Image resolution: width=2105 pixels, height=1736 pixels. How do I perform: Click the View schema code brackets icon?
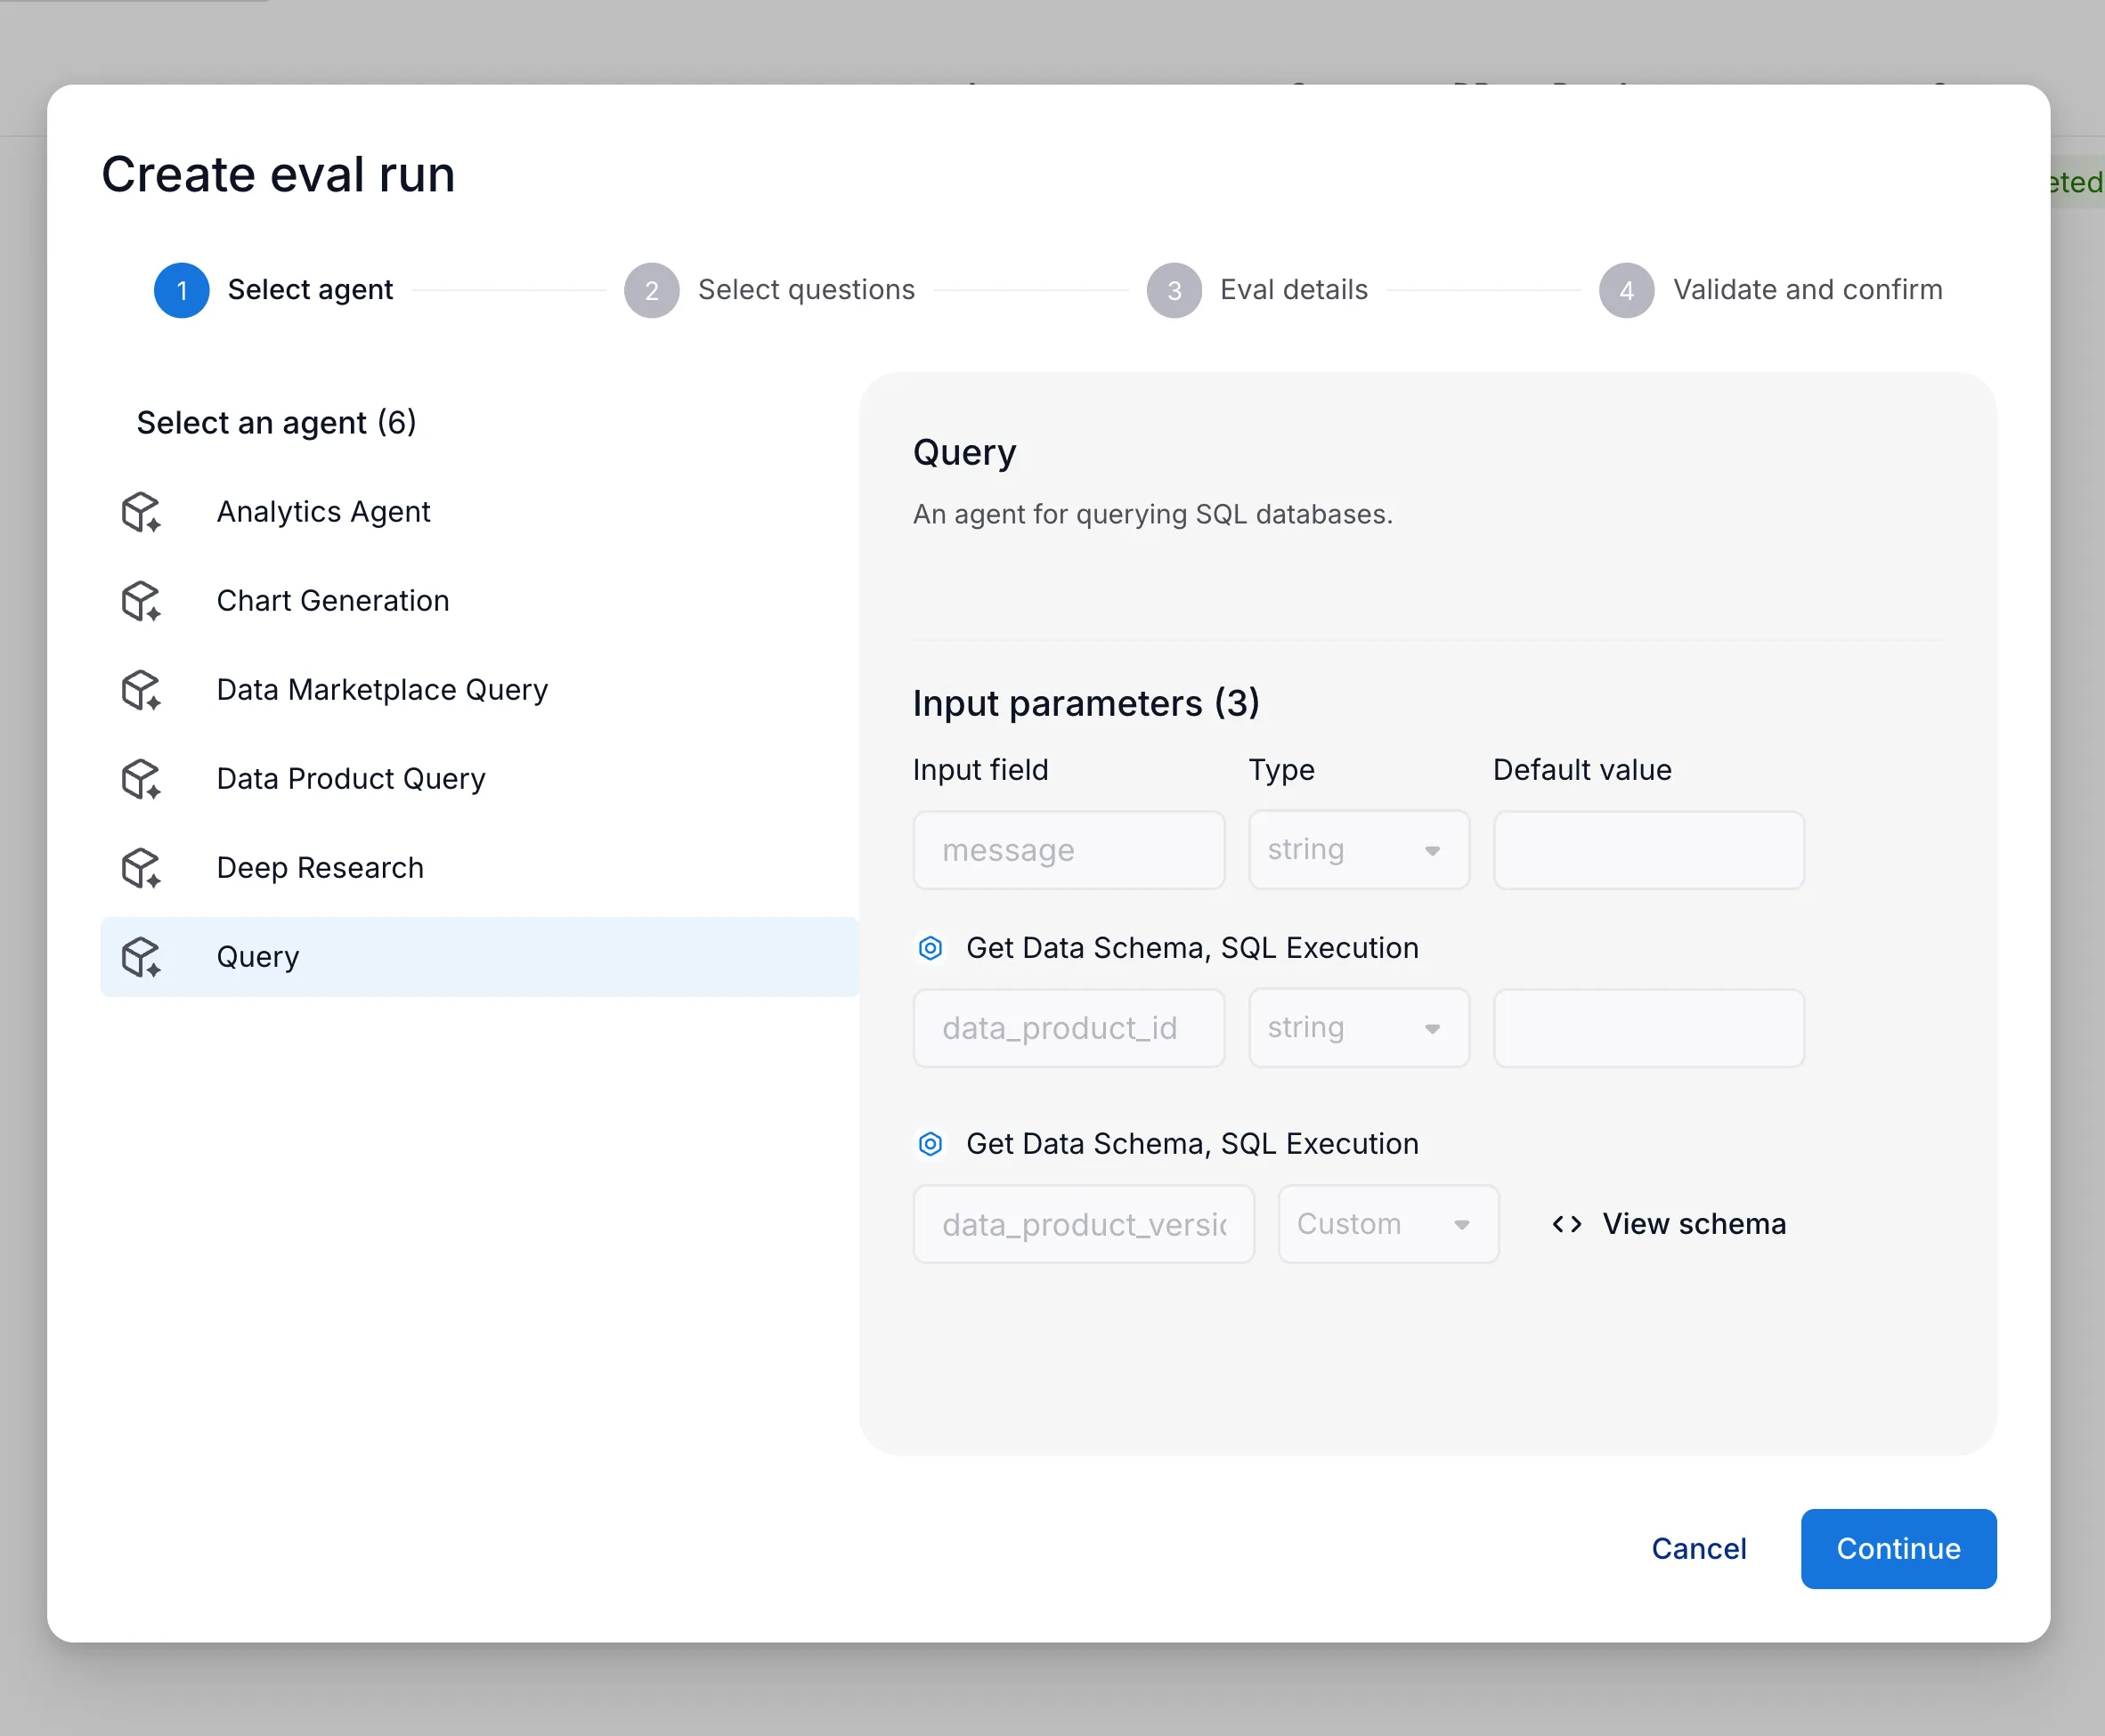tap(1566, 1224)
